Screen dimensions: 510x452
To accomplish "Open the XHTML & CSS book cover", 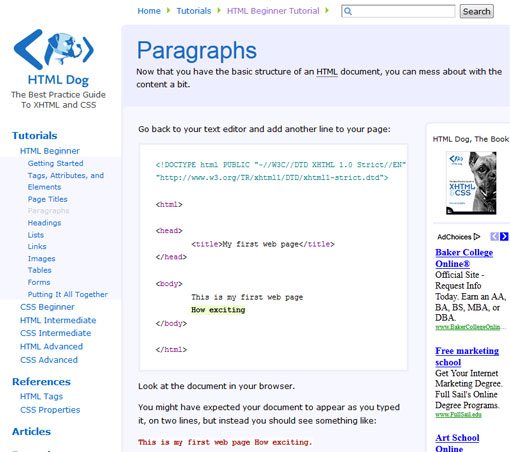I will tap(471, 183).
